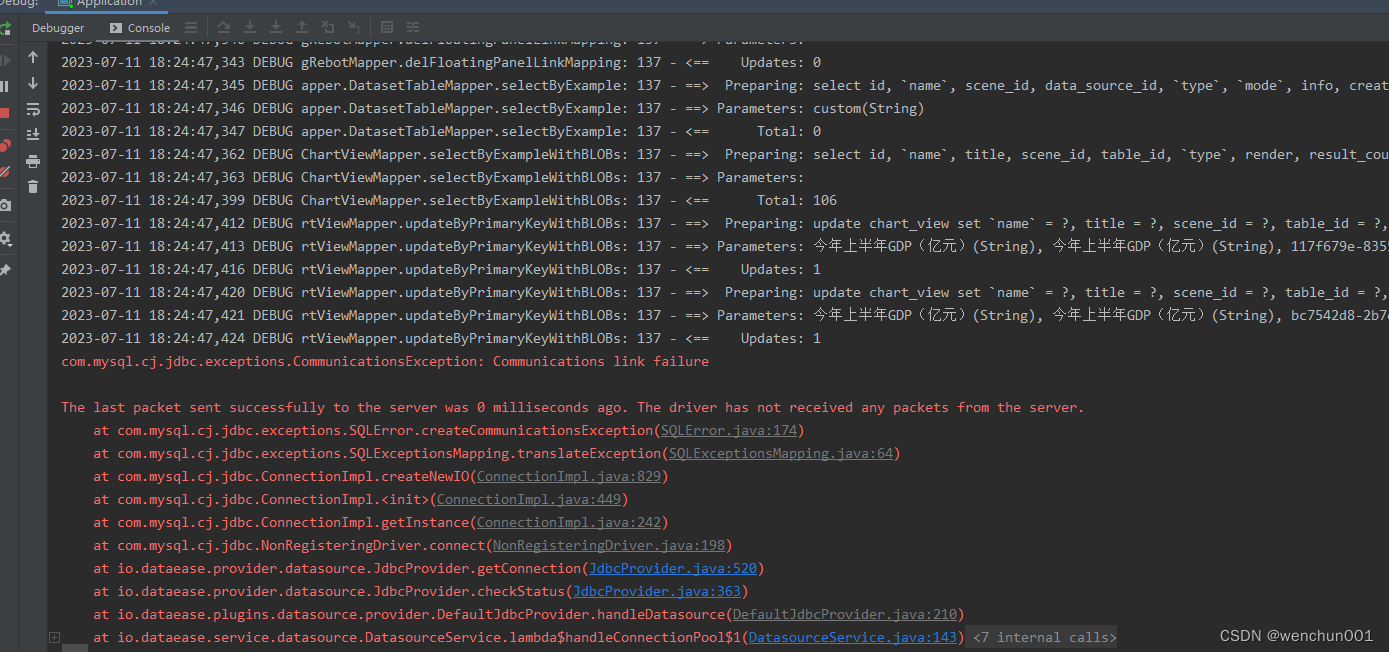This screenshot has height=652, width=1389.
Task: Take a thread dump with camera icon
Action: click(4, 205)
